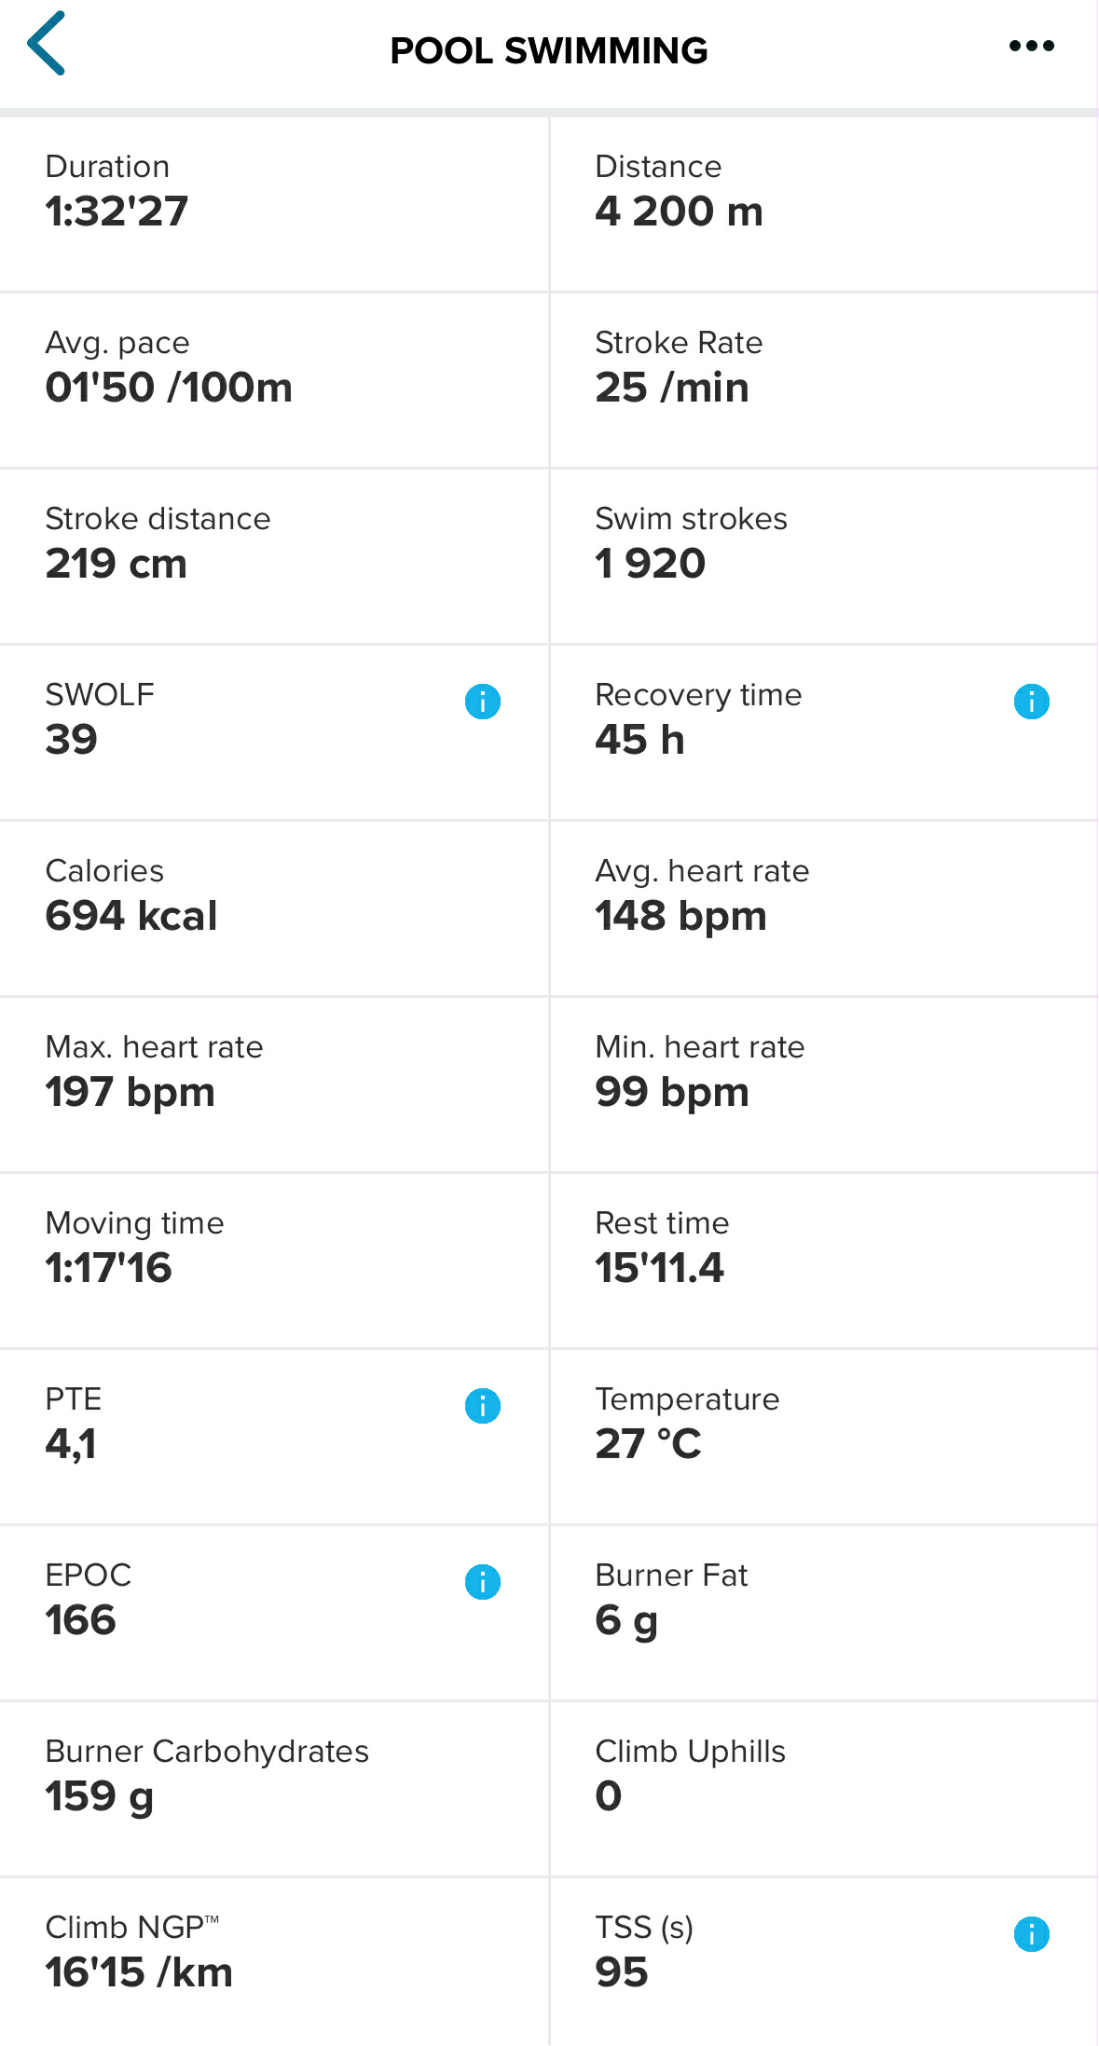This screenshot has height=2046, width=1099.
Task: Select the Swim strokes 1 920 cell
Action: click(x=823, y=556)
